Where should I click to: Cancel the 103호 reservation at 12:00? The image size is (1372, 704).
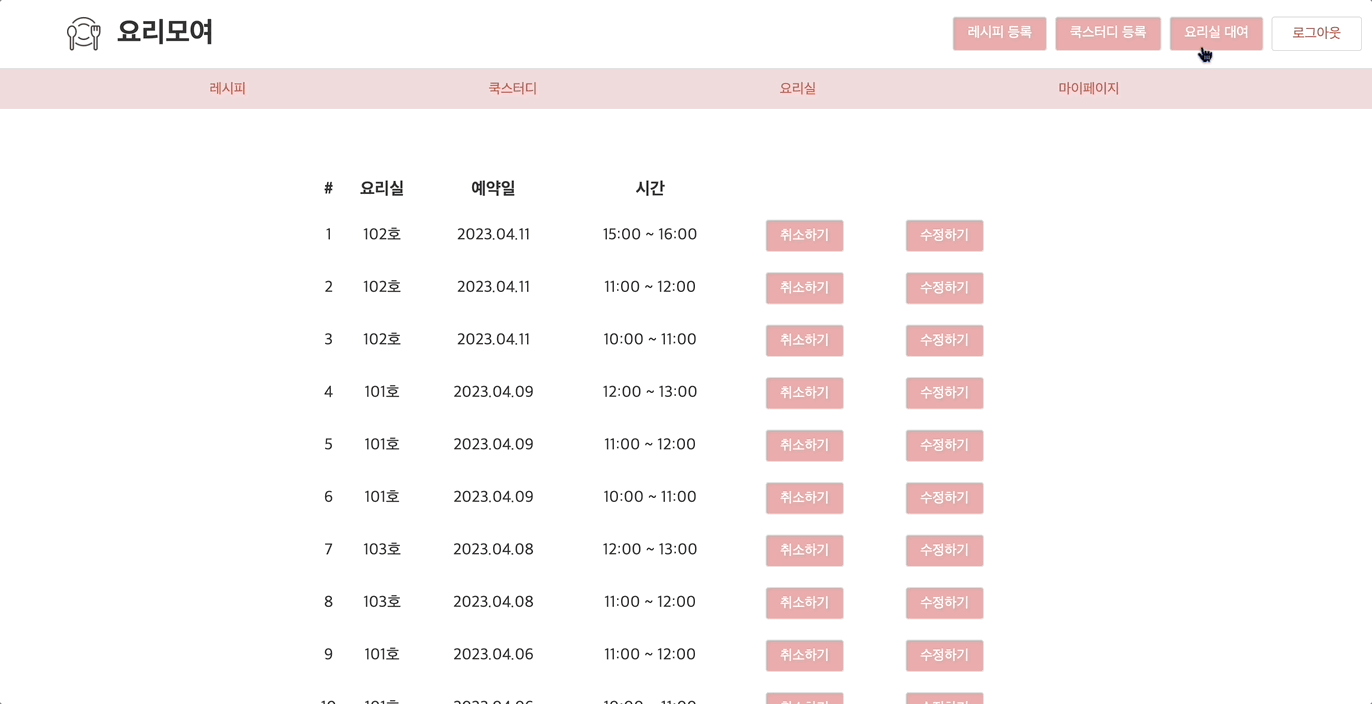point(804,550)
